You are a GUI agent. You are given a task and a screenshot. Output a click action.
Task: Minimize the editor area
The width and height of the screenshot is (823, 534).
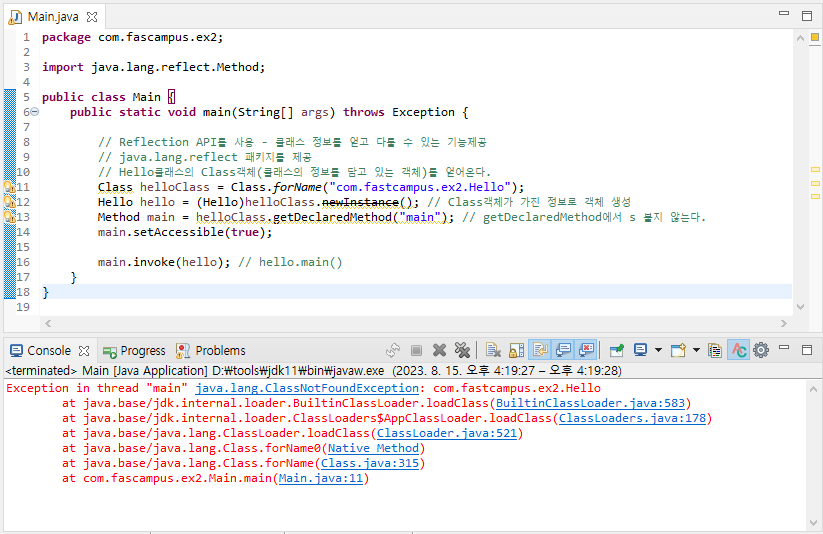pyautogui.click(x=784, y=14)
